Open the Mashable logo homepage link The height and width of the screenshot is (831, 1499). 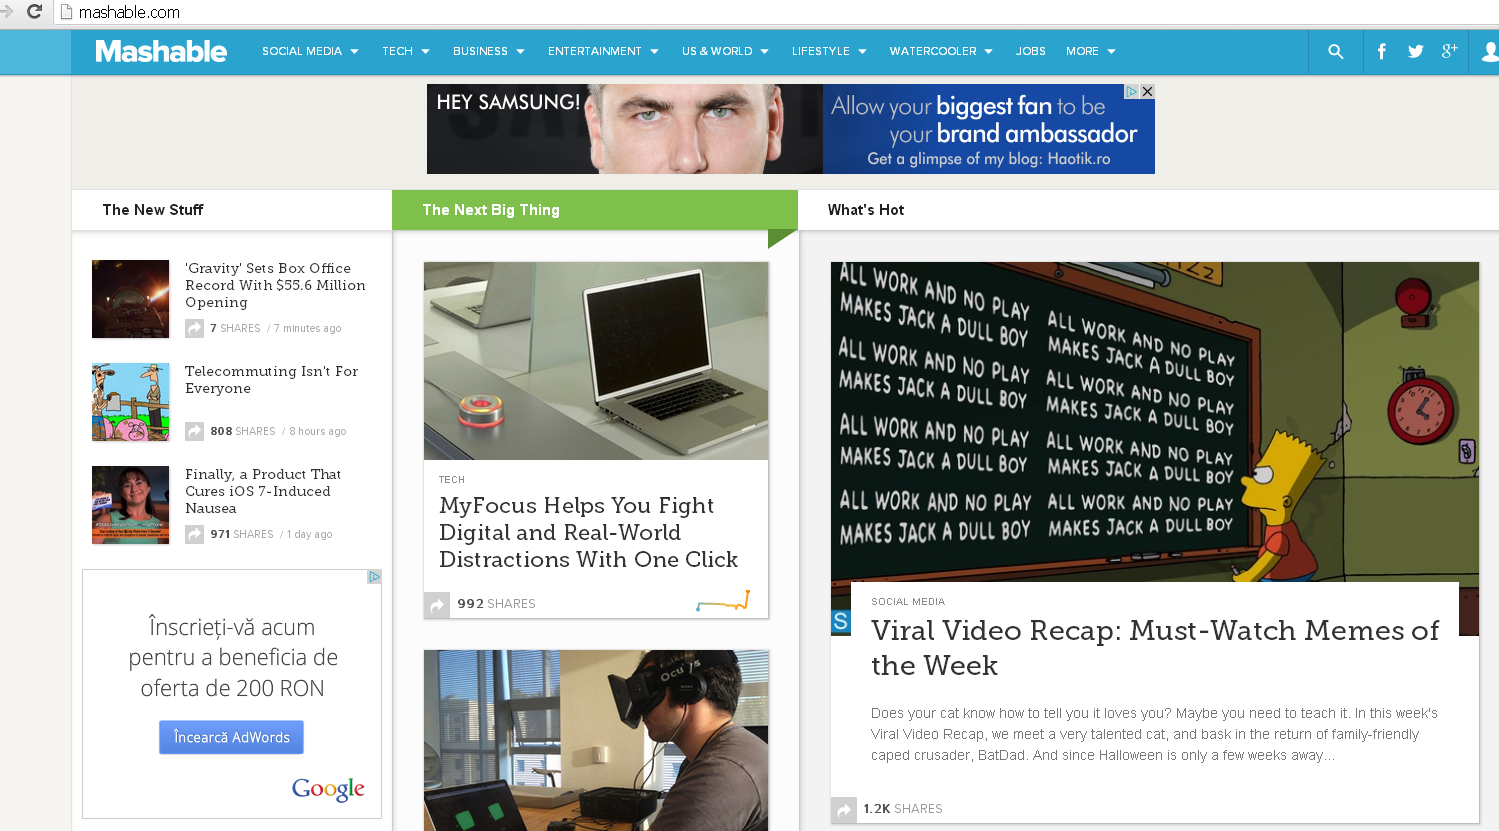[x=161, y=51]
